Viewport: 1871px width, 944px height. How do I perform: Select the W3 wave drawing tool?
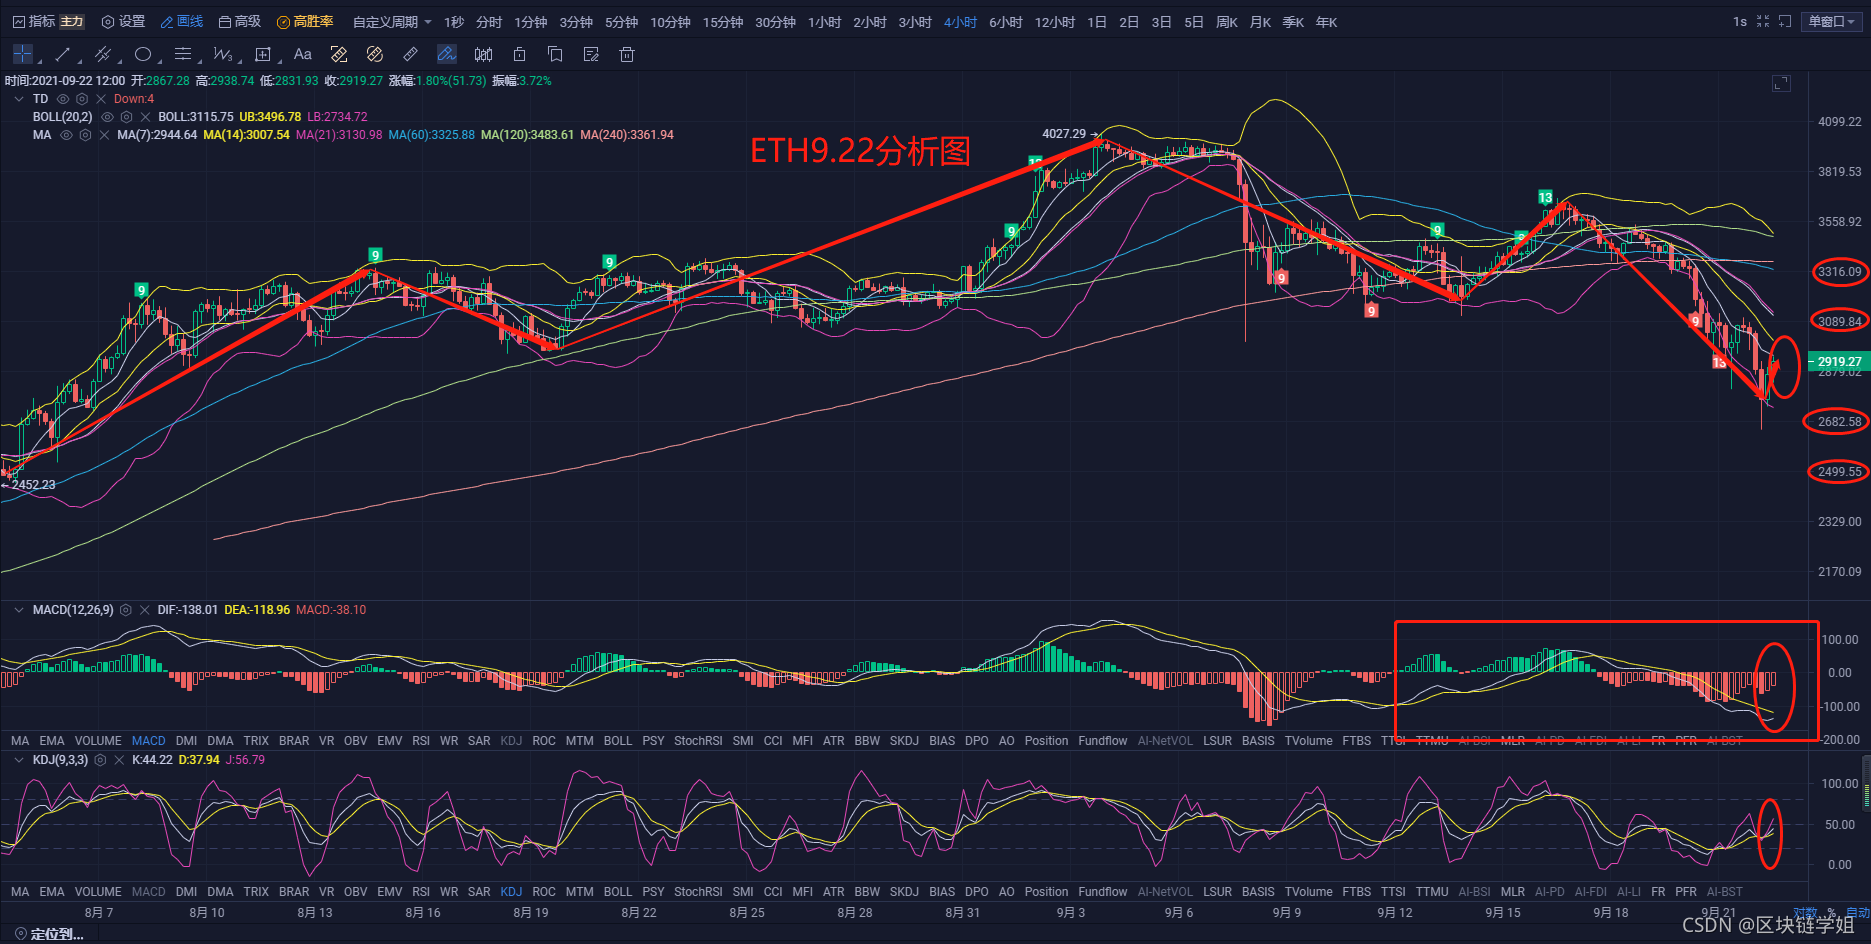click(x=222, y=54)
